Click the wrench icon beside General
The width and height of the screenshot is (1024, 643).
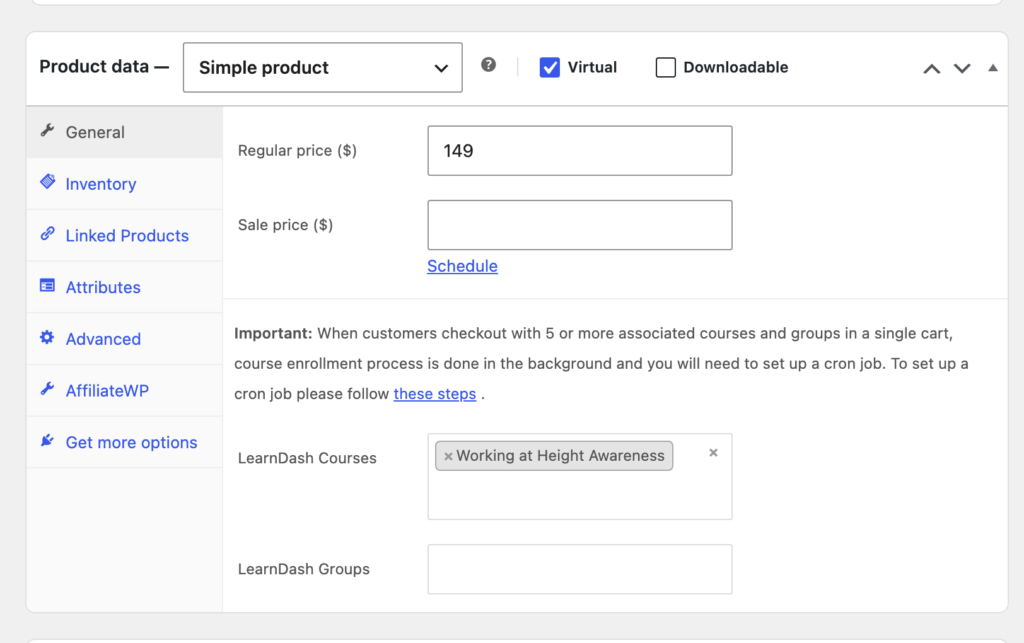coord(47,131)
